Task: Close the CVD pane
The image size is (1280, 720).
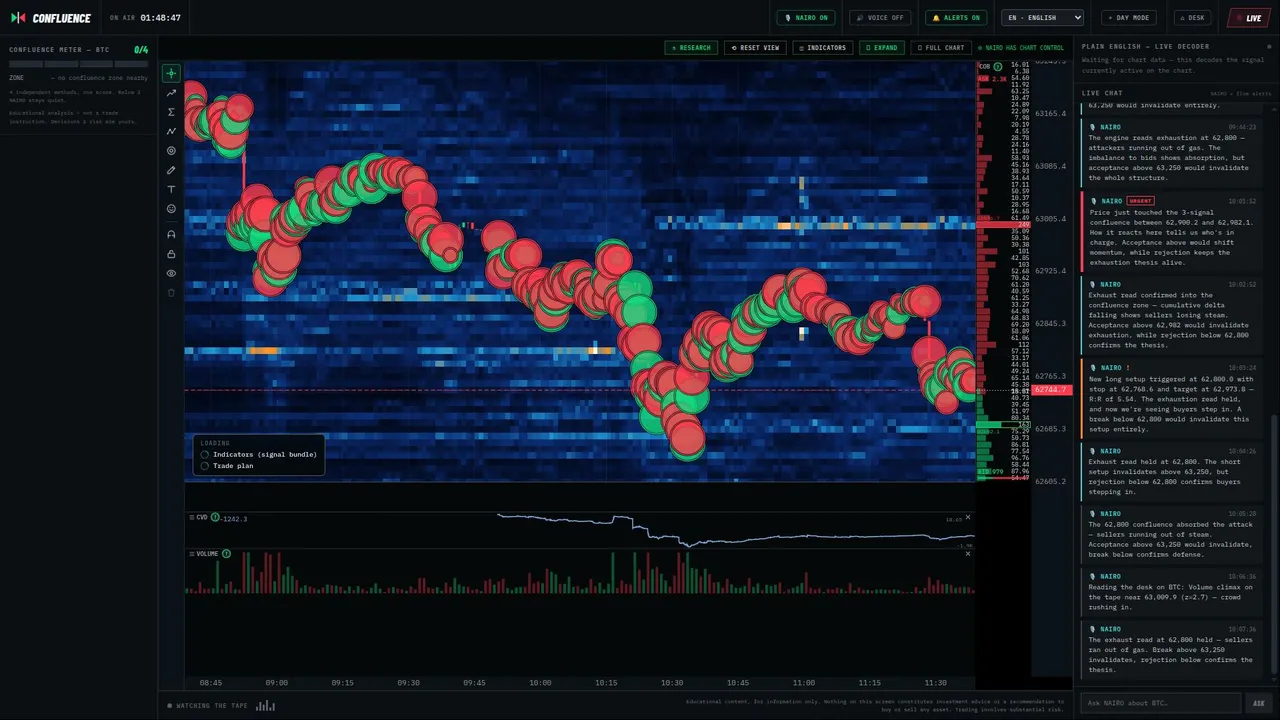Action: pyautogui.click(x=967, y=517)
